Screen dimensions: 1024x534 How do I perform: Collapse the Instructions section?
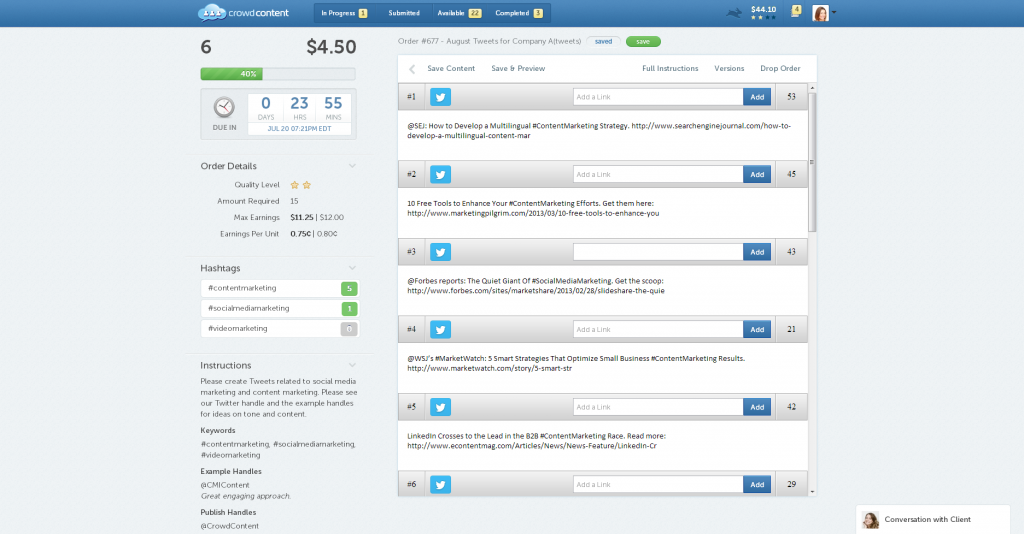click(352, 365)
